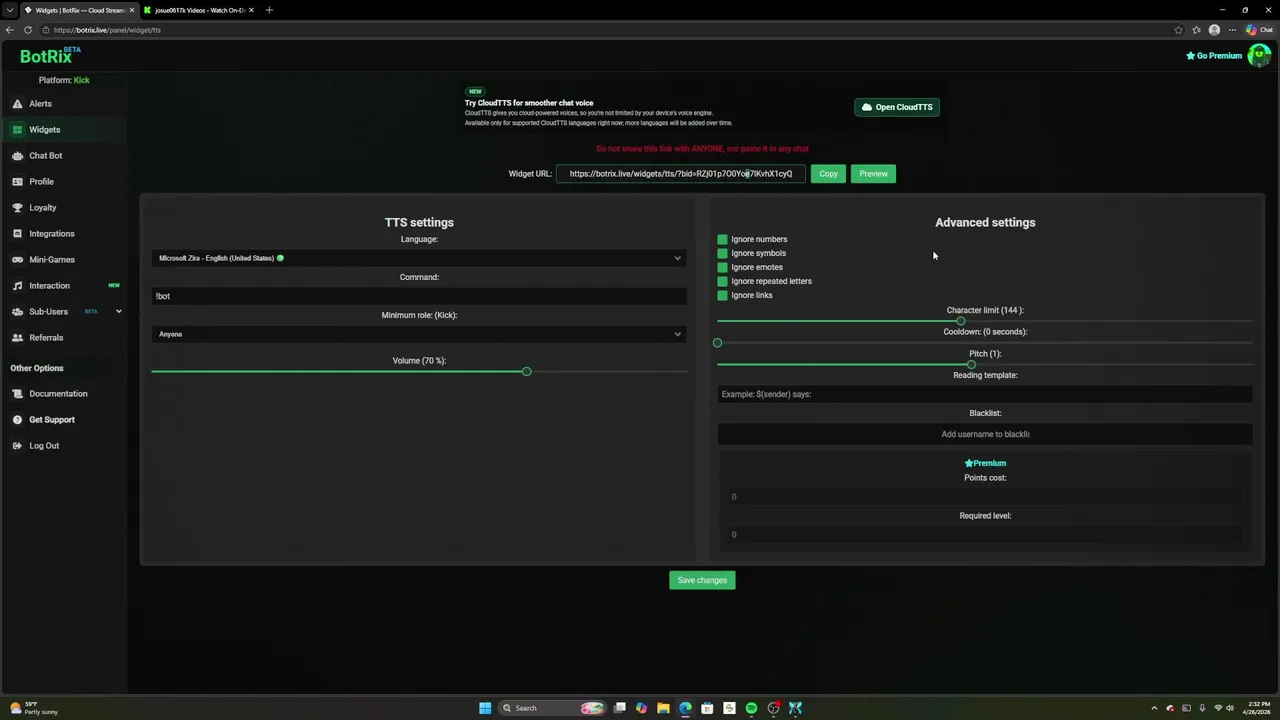The image size is (1280, 720).
Task: Click the Open CloudTTS button
Action: [897, 107]
